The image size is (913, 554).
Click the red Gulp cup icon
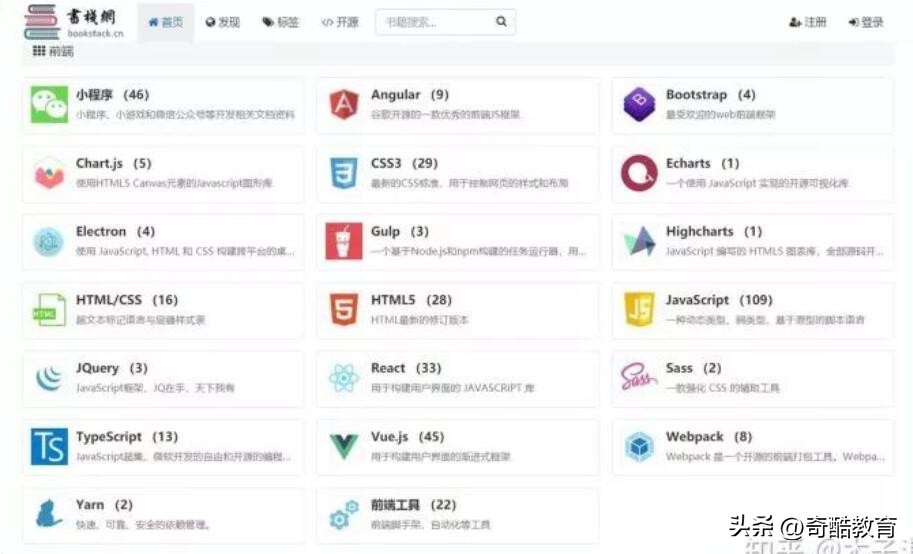(344, 241)
